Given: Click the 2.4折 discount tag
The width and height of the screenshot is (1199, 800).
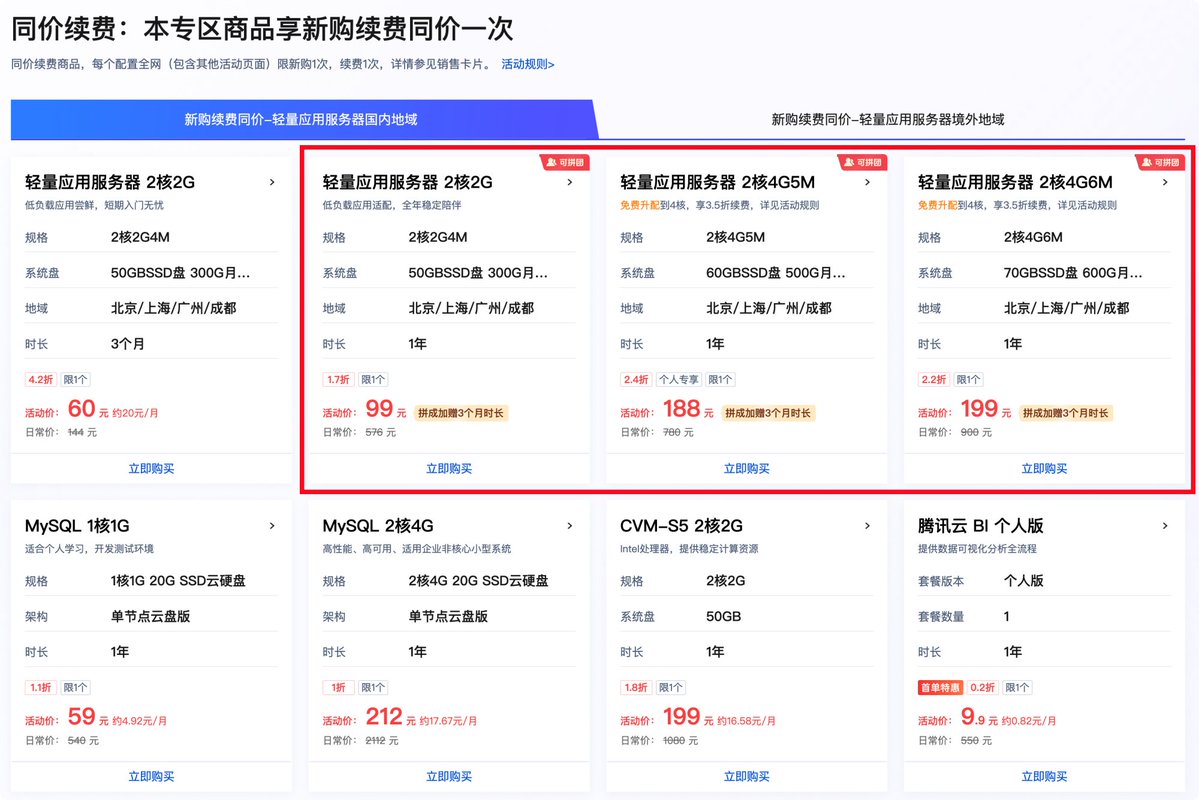Looking at the screenshot, I should click(x=635, y=379).
